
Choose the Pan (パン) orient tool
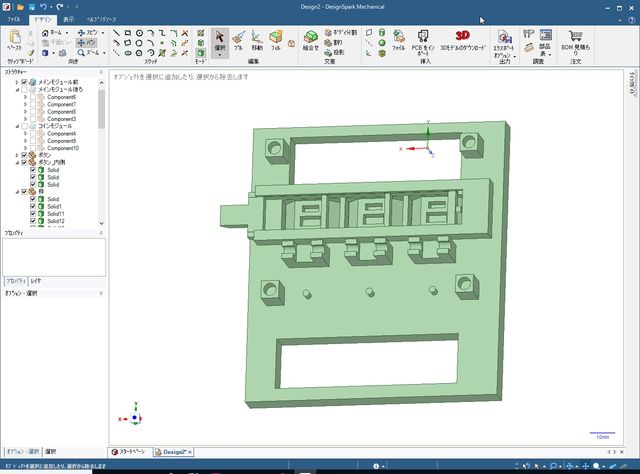[x=86, y=42]
